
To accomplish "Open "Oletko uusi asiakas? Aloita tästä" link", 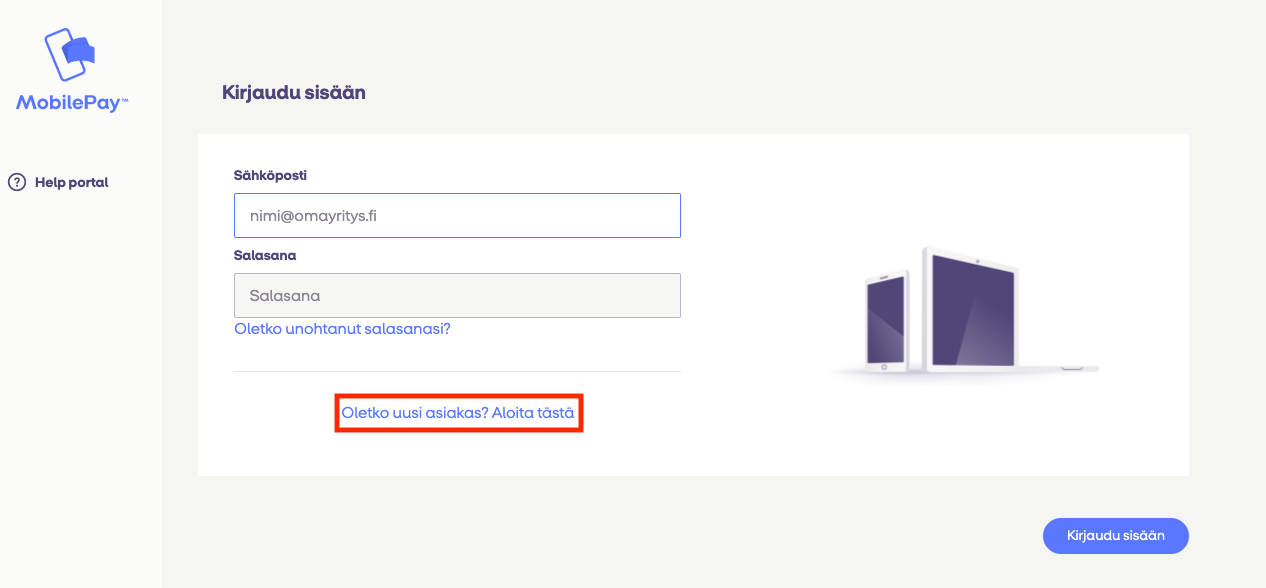I will 458,412.
